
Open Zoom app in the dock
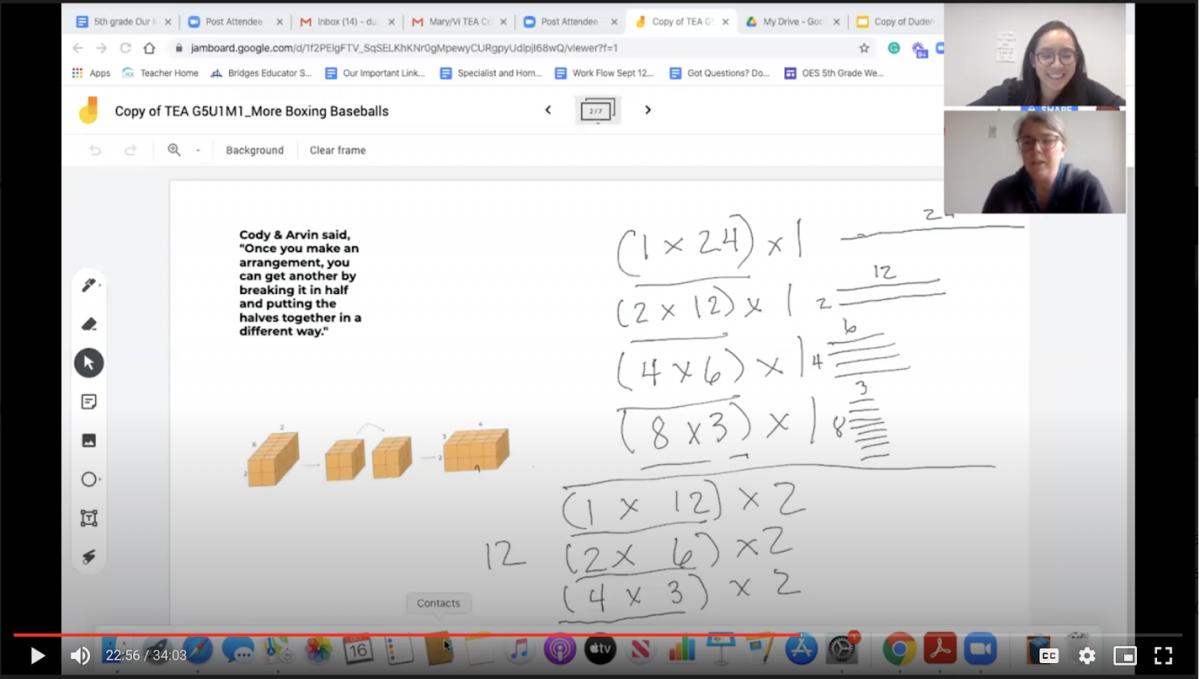click(980, 650)
